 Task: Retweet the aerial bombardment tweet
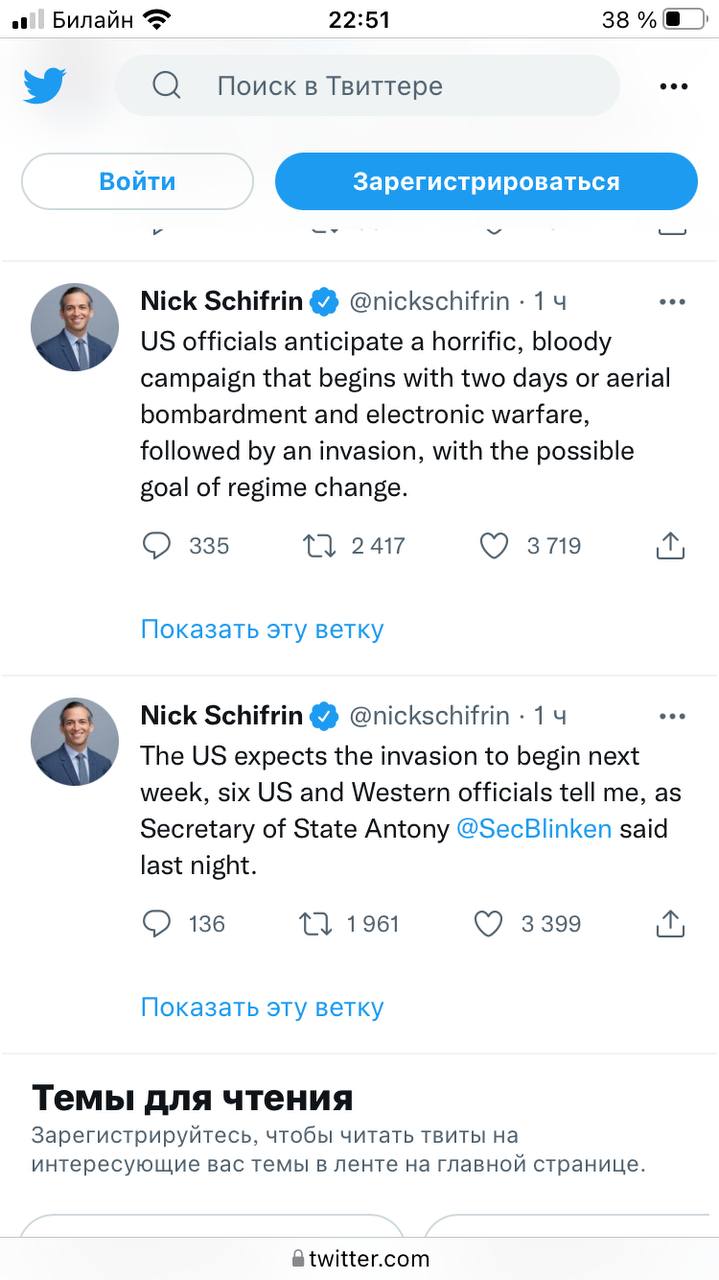[317, 546]
